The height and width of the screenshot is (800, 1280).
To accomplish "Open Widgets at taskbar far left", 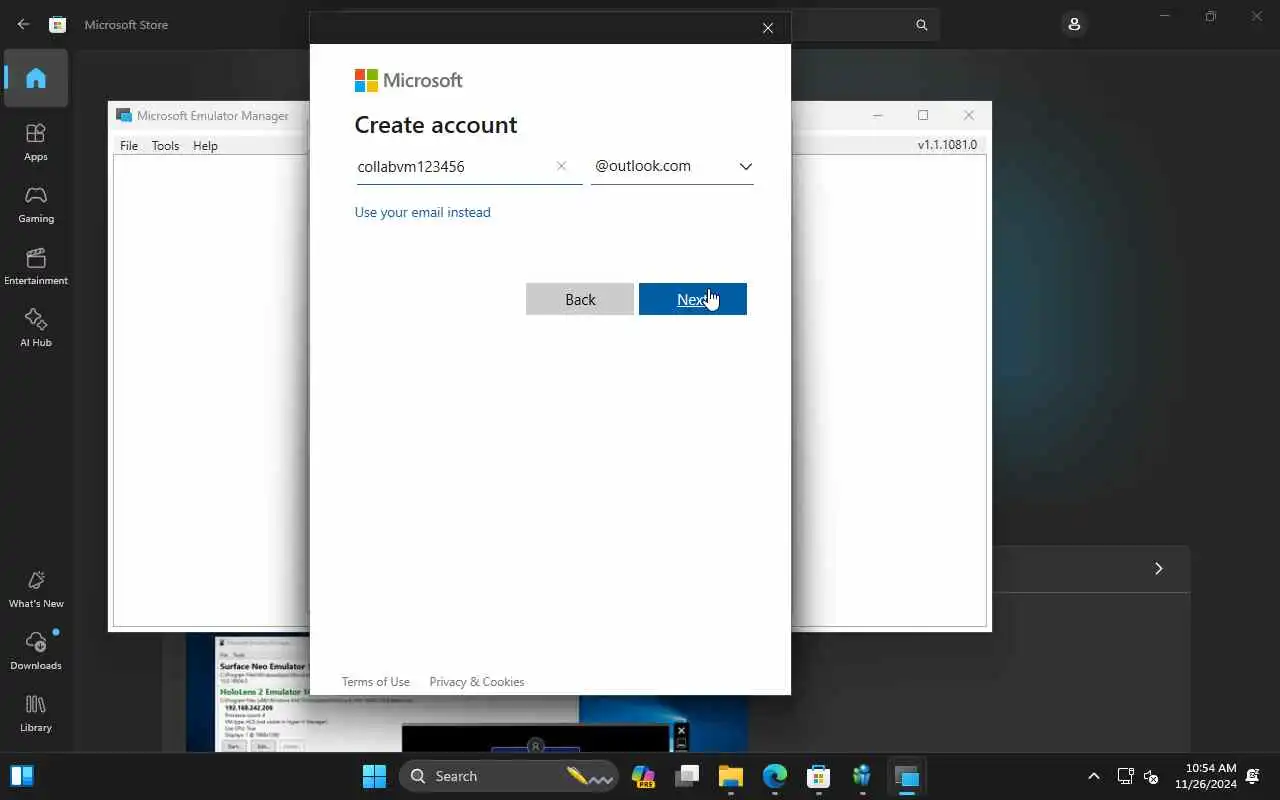I will [22, 776].
